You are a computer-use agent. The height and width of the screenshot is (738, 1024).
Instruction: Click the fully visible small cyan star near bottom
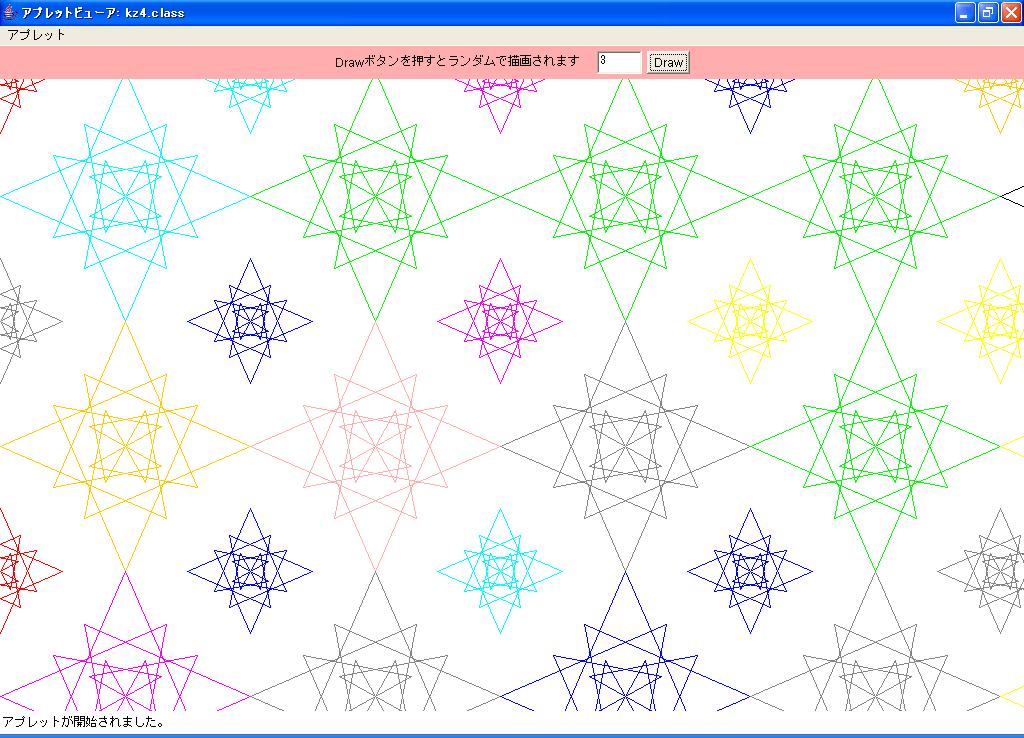click(500, 571)
